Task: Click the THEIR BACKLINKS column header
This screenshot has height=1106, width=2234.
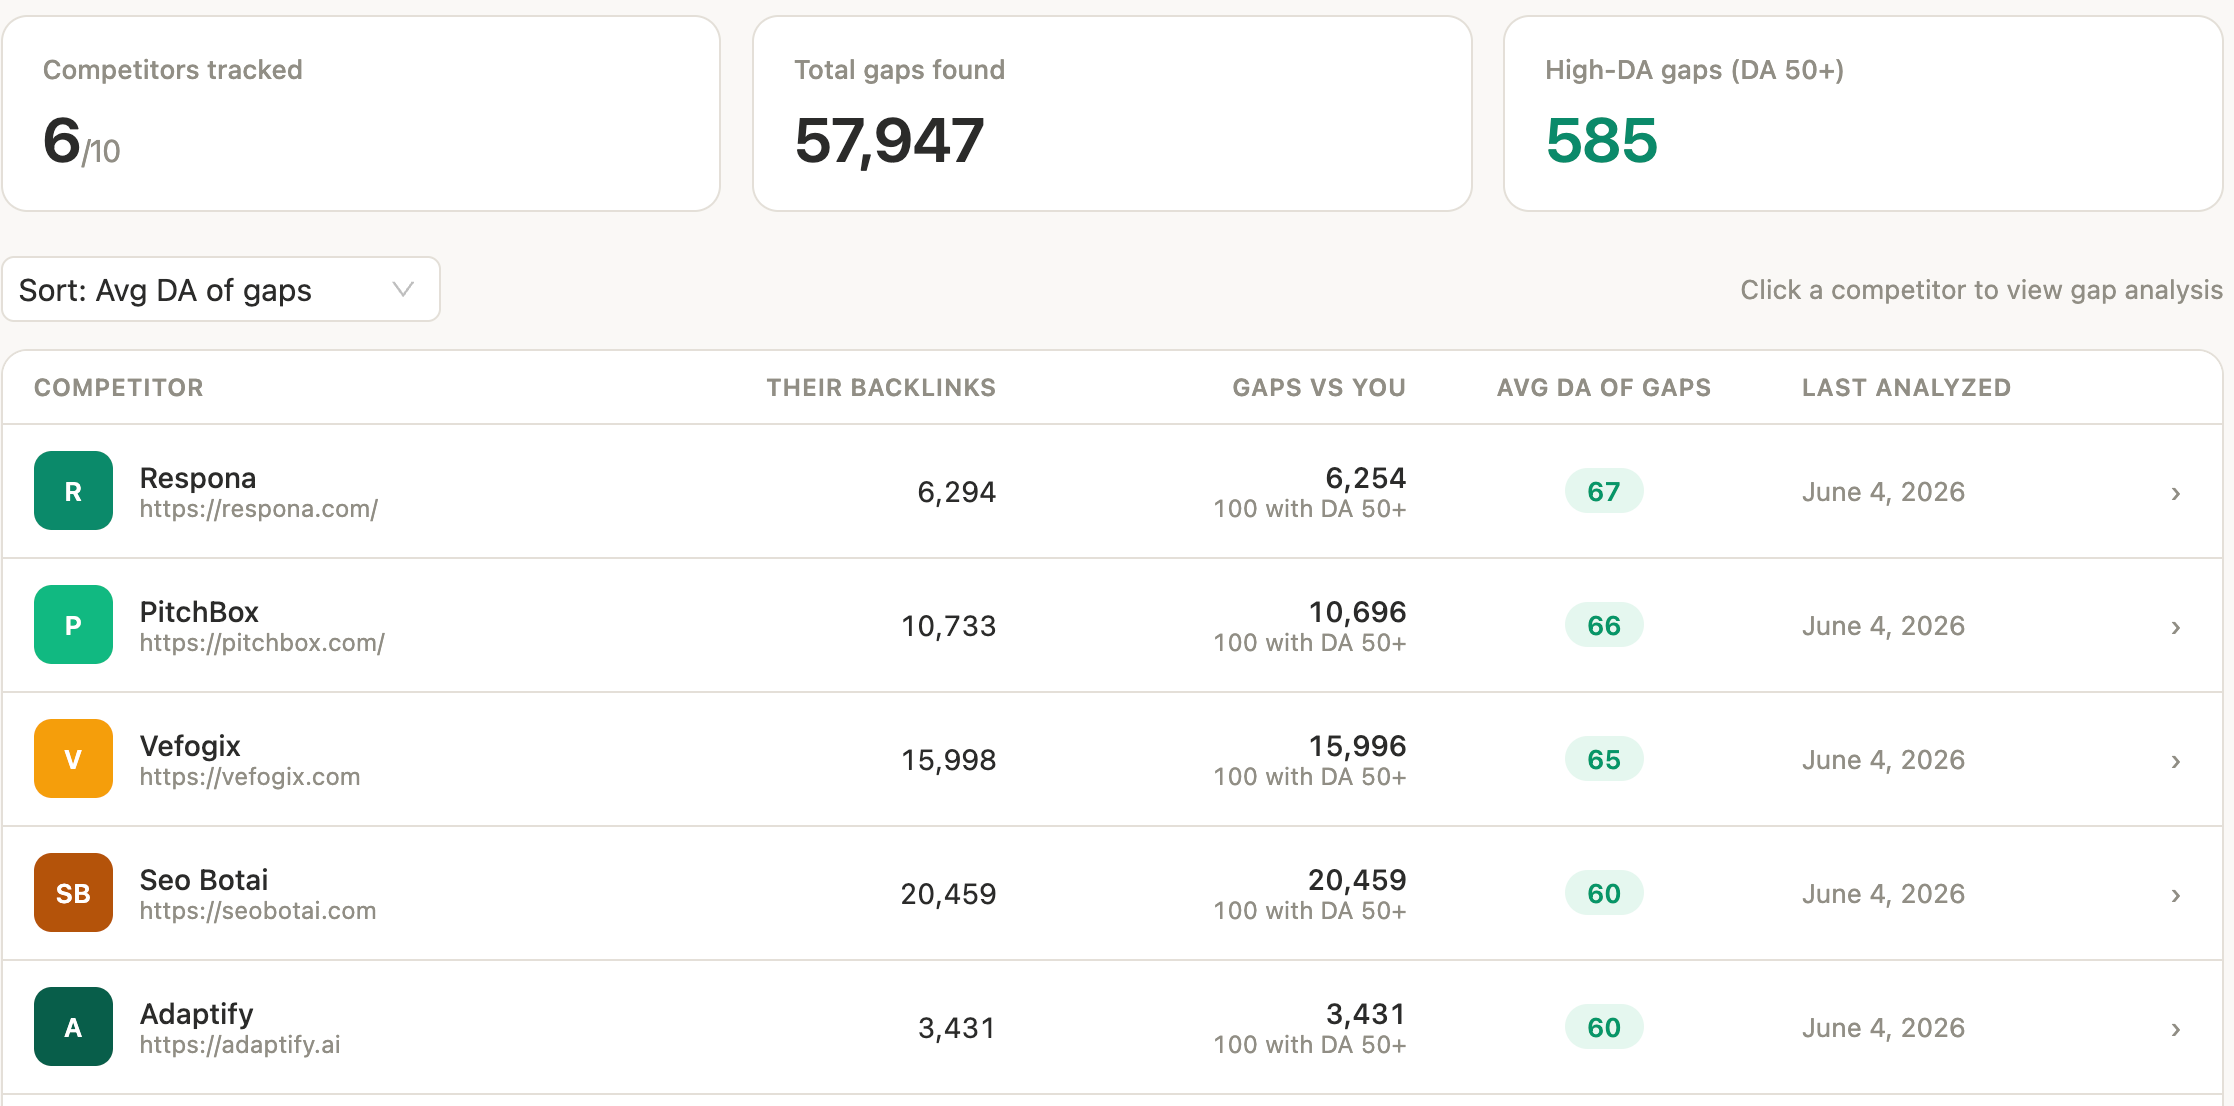Action: pyautogui.click(x=881, y=388)
